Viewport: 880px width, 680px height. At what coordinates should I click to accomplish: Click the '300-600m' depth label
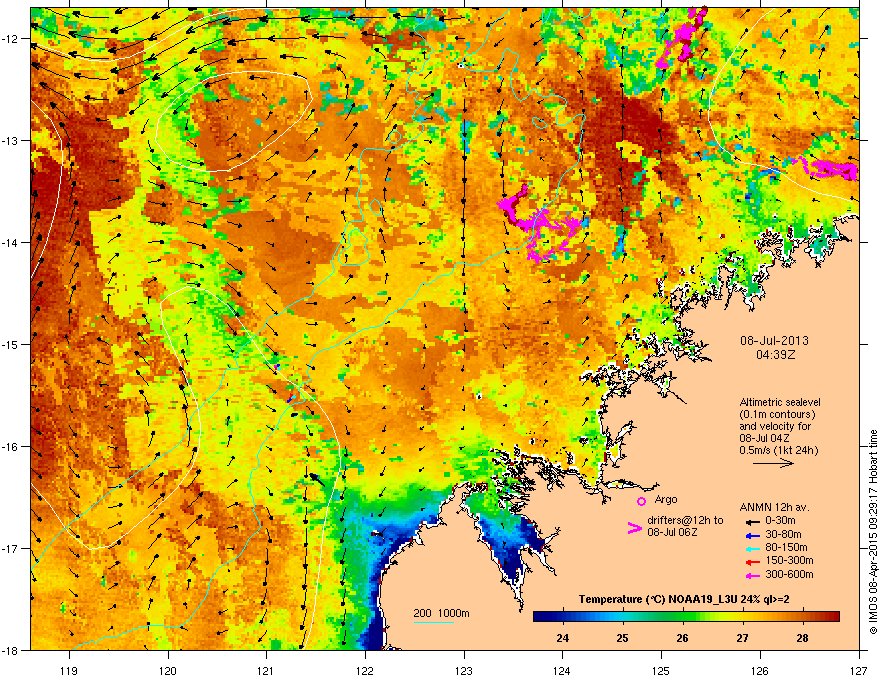click(x=789, y=575)
